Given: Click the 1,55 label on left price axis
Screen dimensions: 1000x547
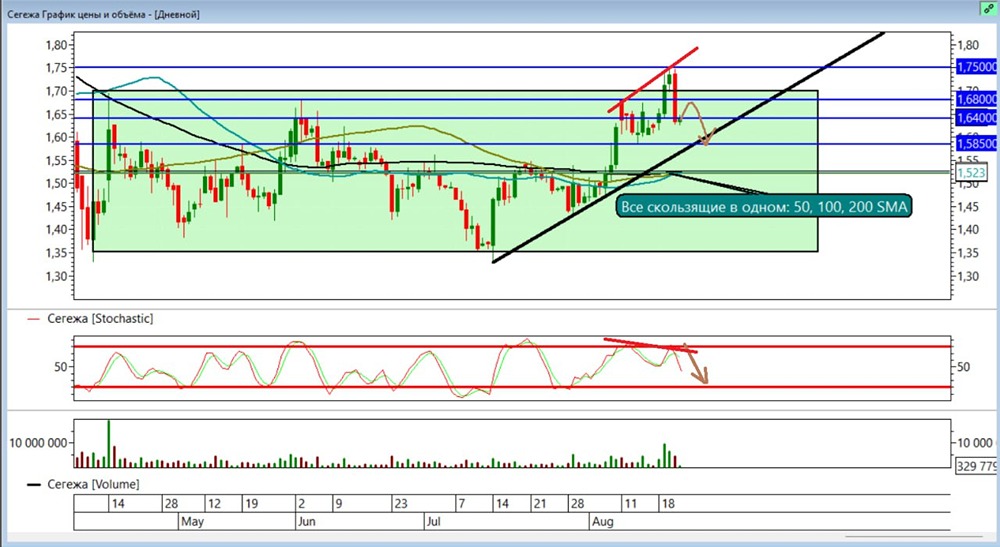Looking at the screenshot, I should (x=56, y=161).
